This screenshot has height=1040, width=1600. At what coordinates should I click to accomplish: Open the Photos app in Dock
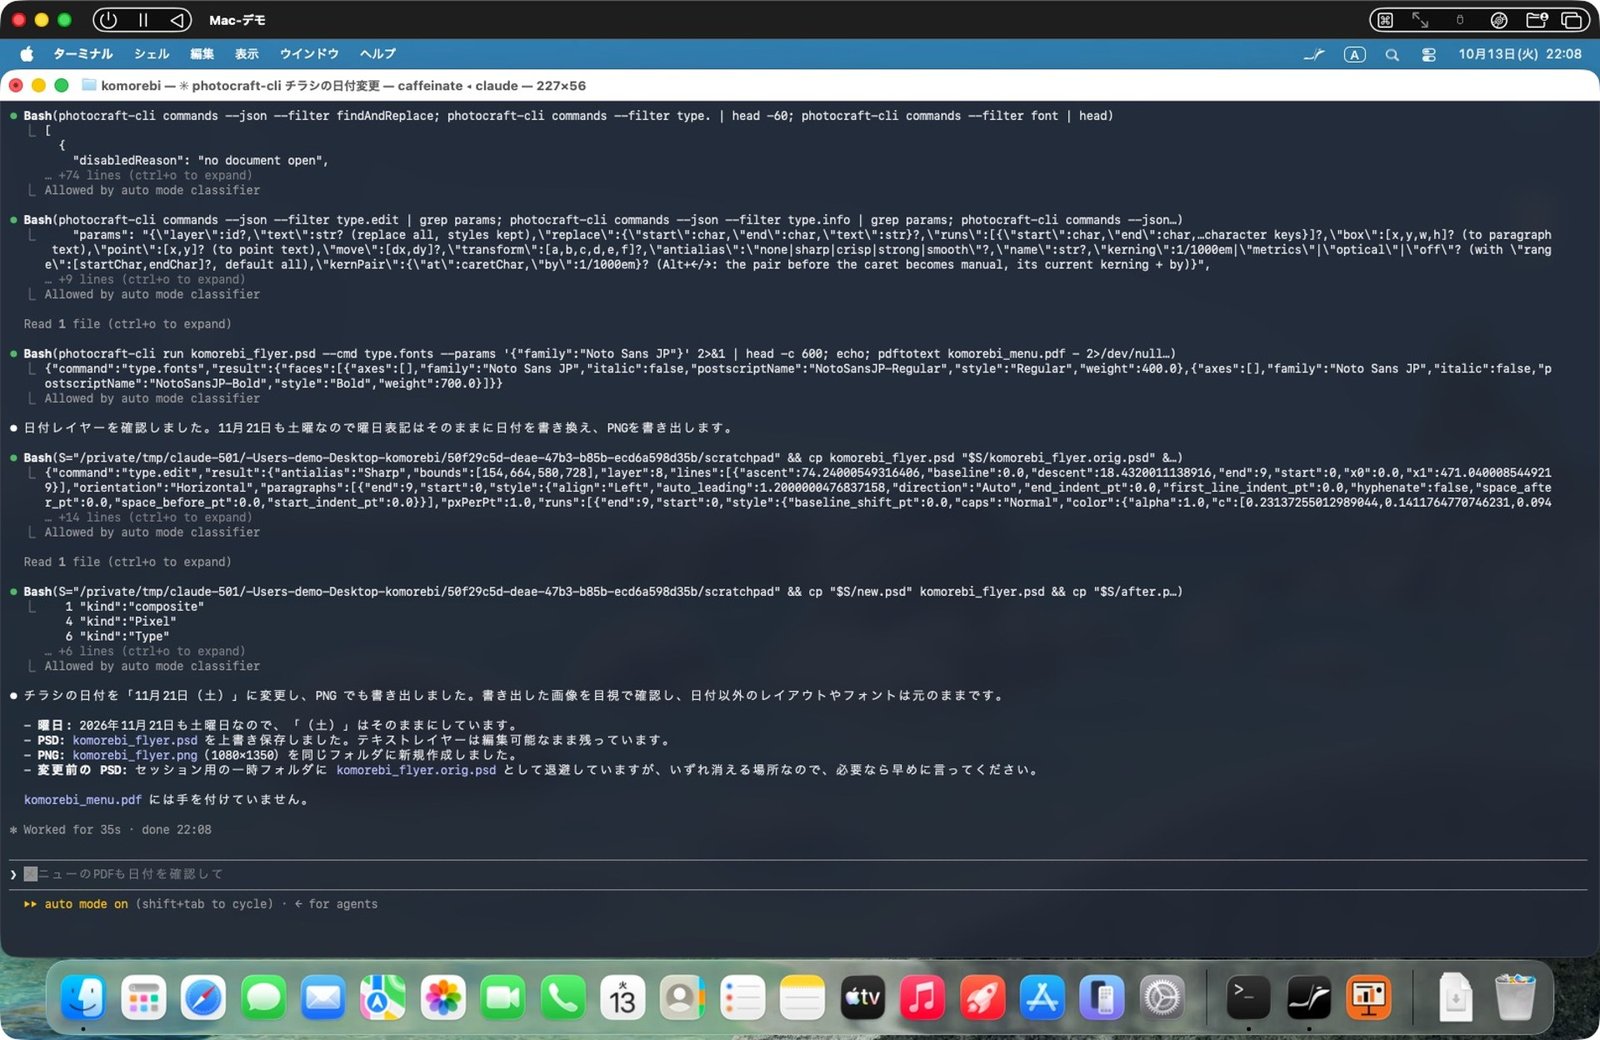coord(443,997)
